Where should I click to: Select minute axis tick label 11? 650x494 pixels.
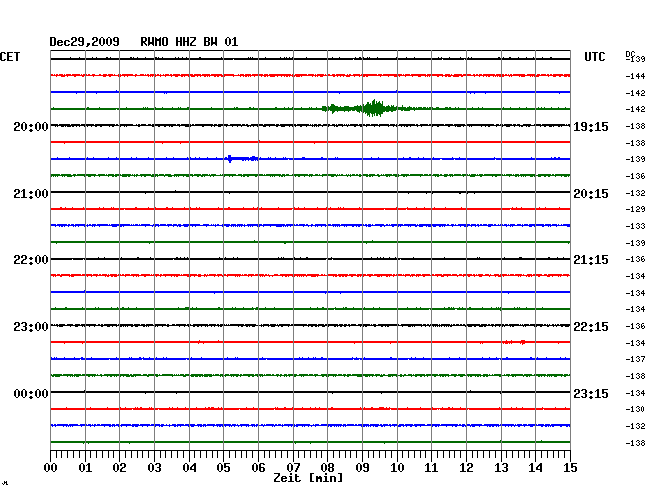point(431,467)
